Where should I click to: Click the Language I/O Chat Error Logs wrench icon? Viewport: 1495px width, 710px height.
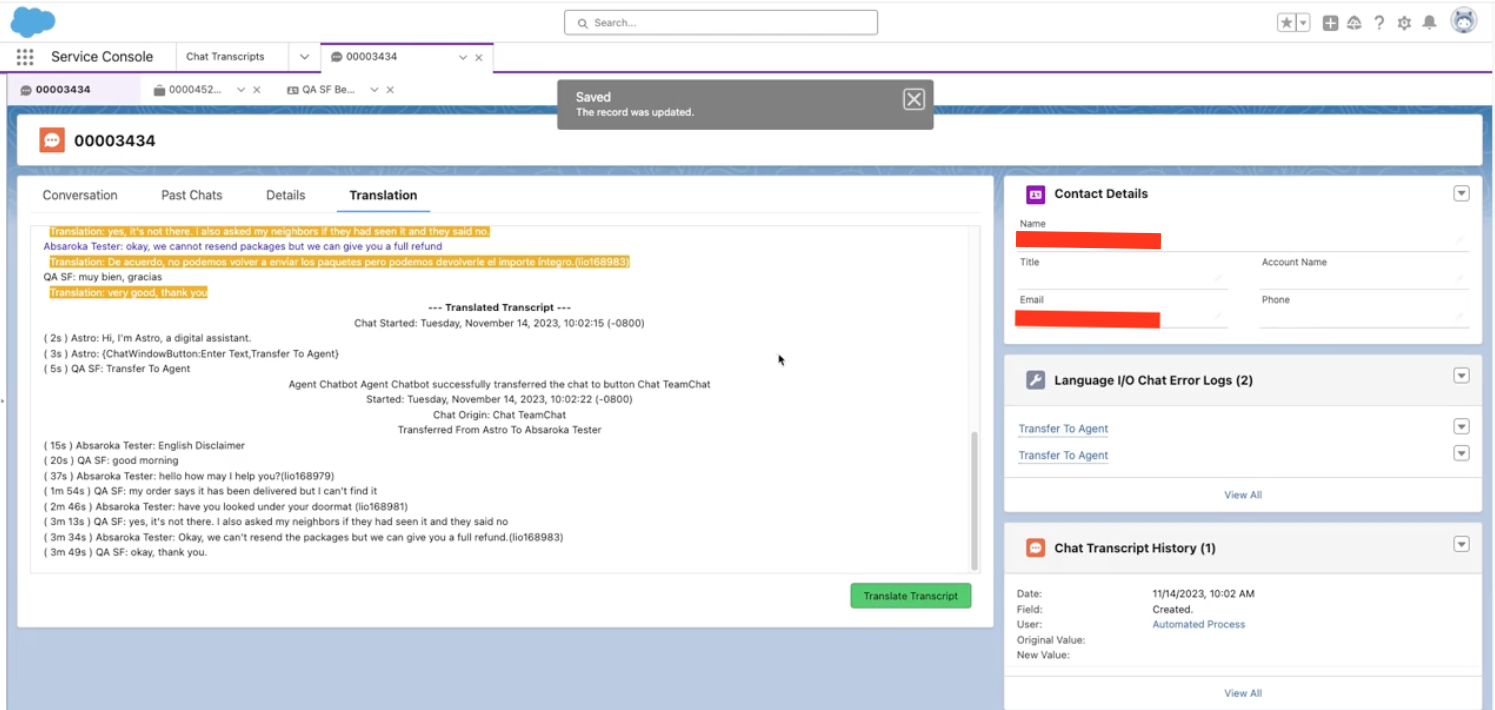click(x=1036, y=380)
